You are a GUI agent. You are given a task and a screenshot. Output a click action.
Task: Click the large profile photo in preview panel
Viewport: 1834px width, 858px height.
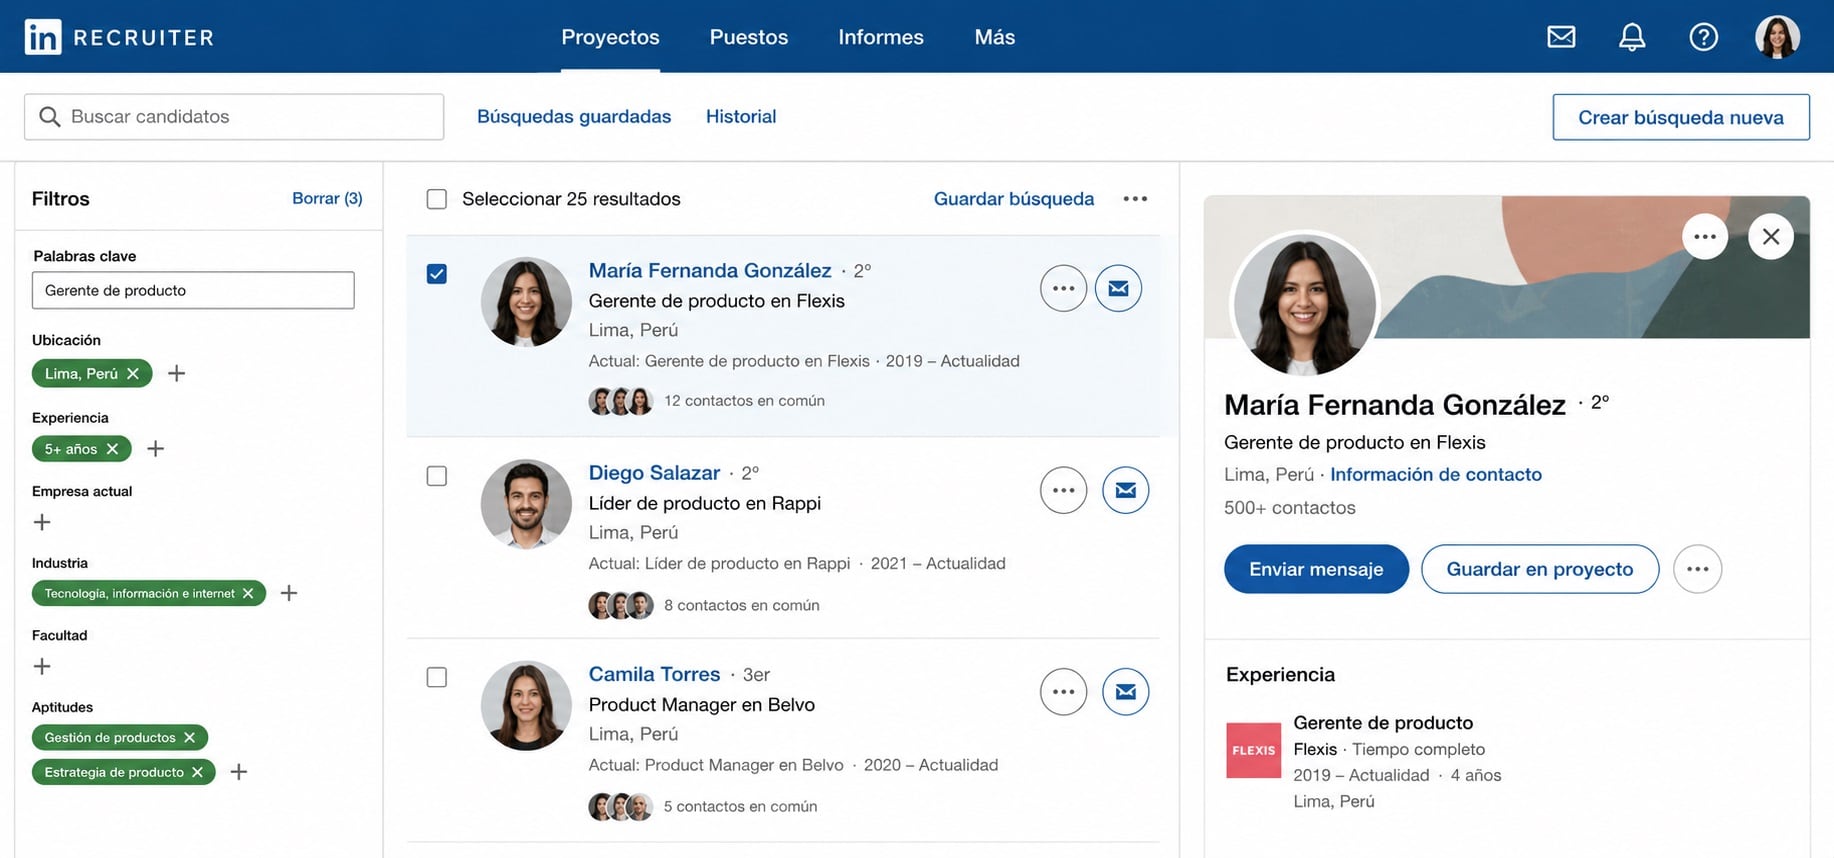[1304, 304]
